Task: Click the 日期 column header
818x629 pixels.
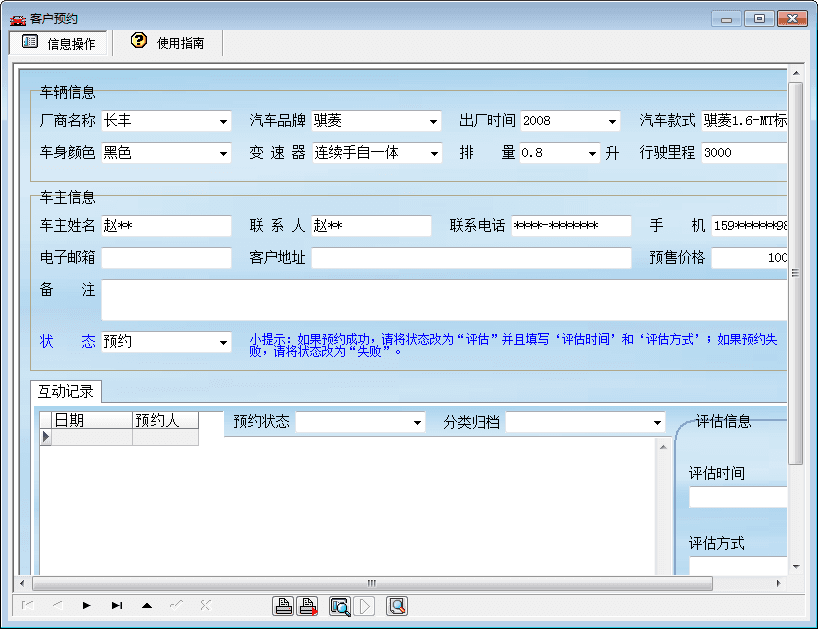Action: pyautogui.click(x=90, y=421)
